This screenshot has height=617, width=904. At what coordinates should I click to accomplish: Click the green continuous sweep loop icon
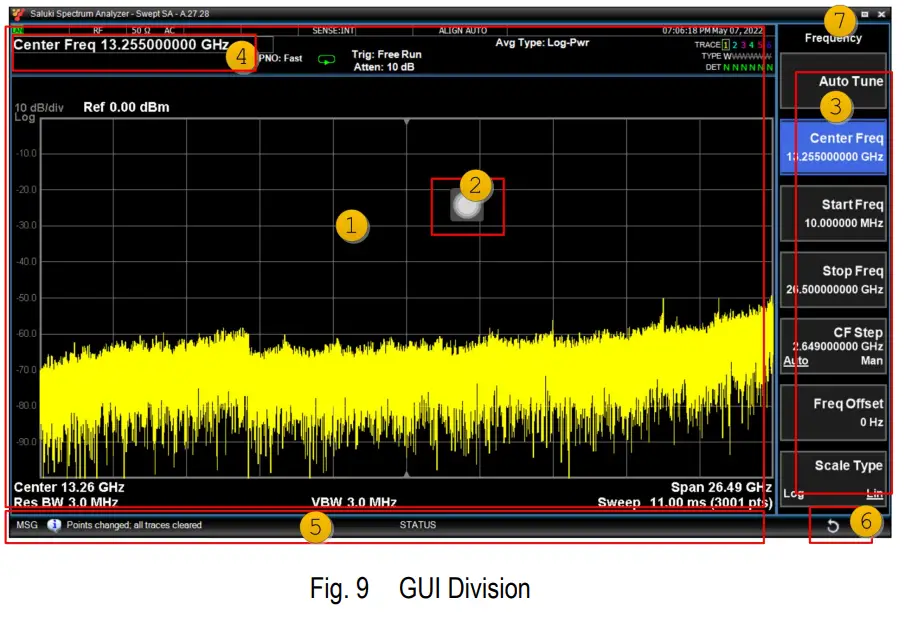[x=326, y=59]
